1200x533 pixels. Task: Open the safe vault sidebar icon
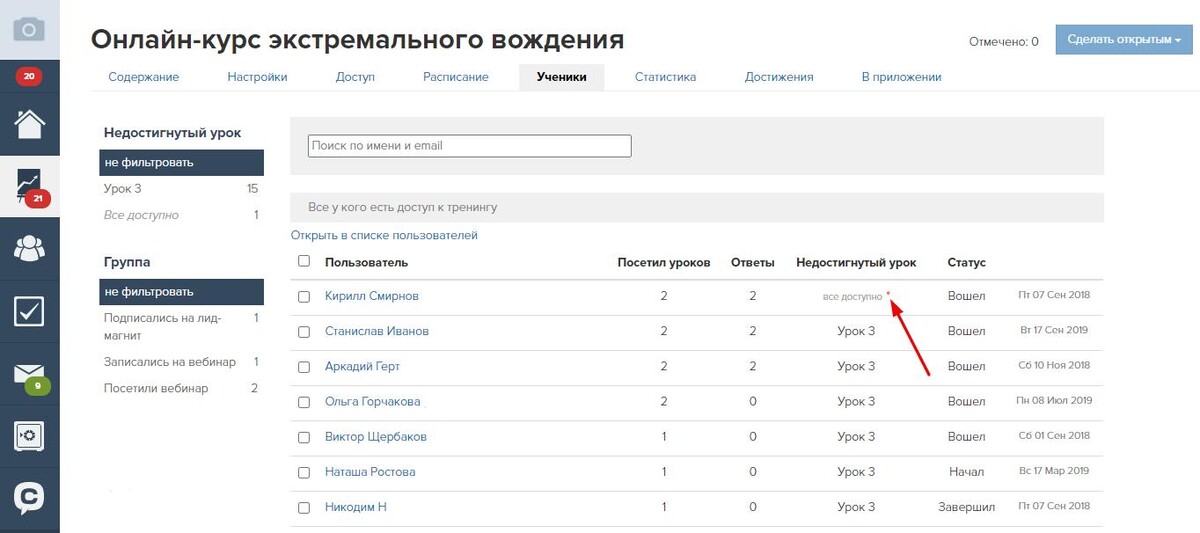point(29,437)
